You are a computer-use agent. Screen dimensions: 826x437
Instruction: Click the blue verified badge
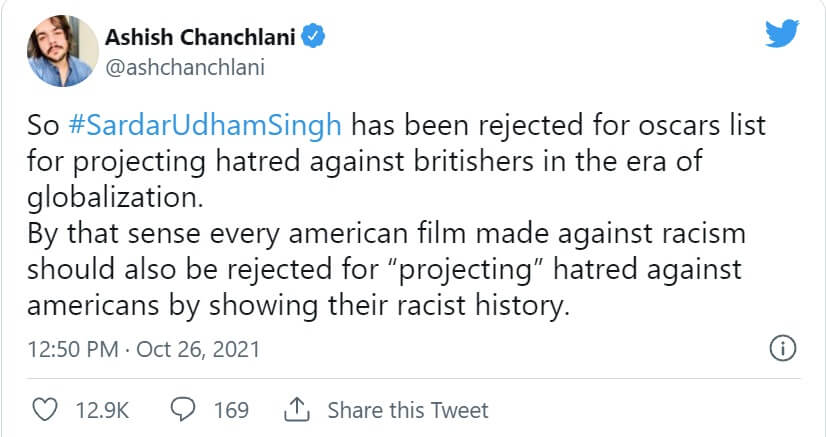pos(315,38)
